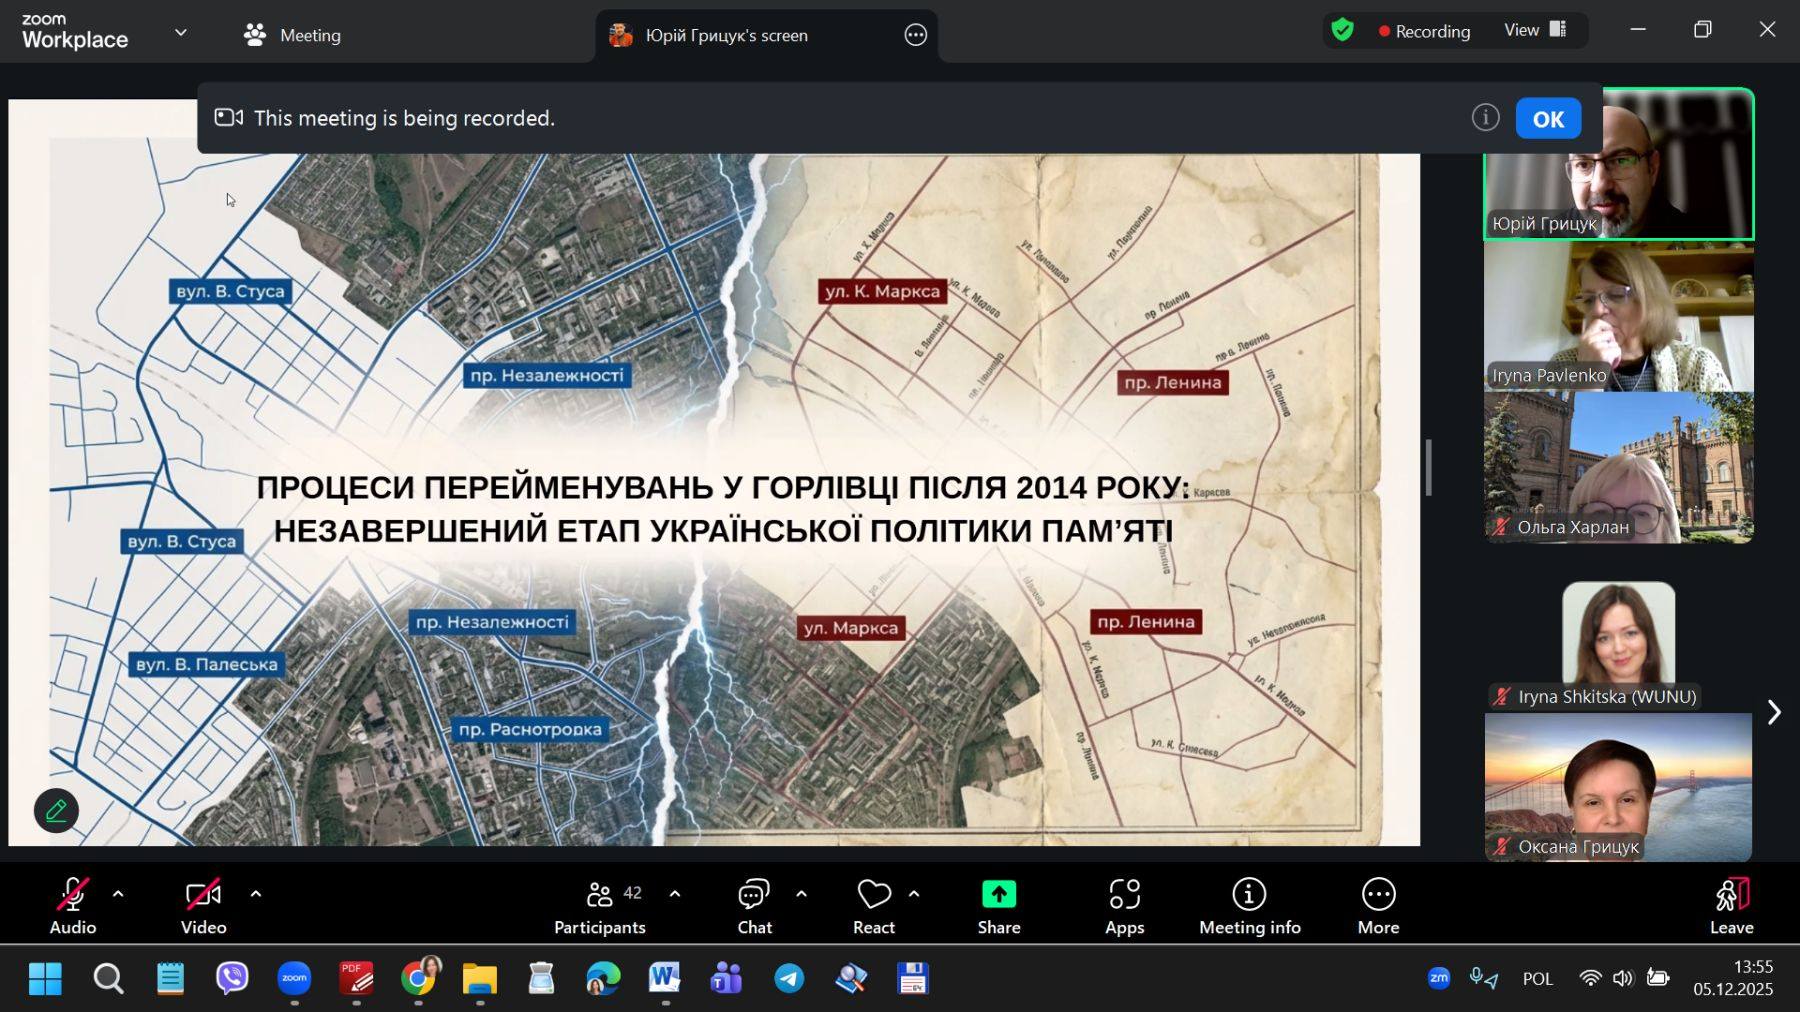Expand audio settings arrow next to Audio

tap(118, 894)
